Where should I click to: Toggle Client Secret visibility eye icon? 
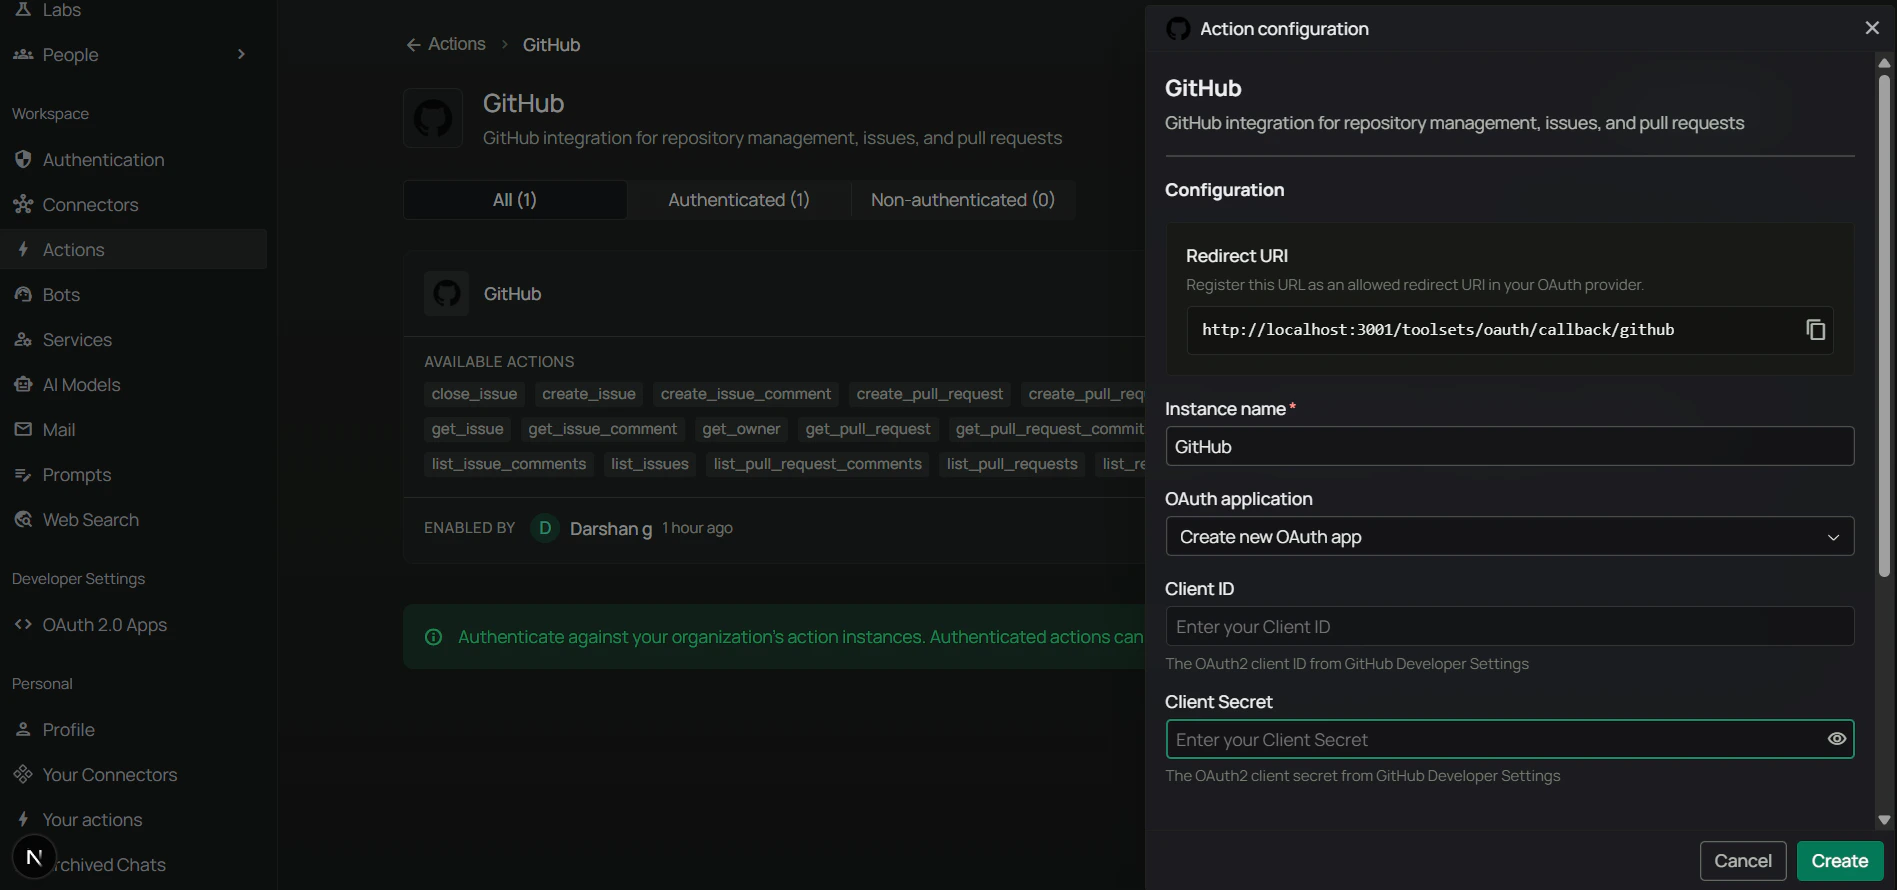click(x=1836, y=739)
